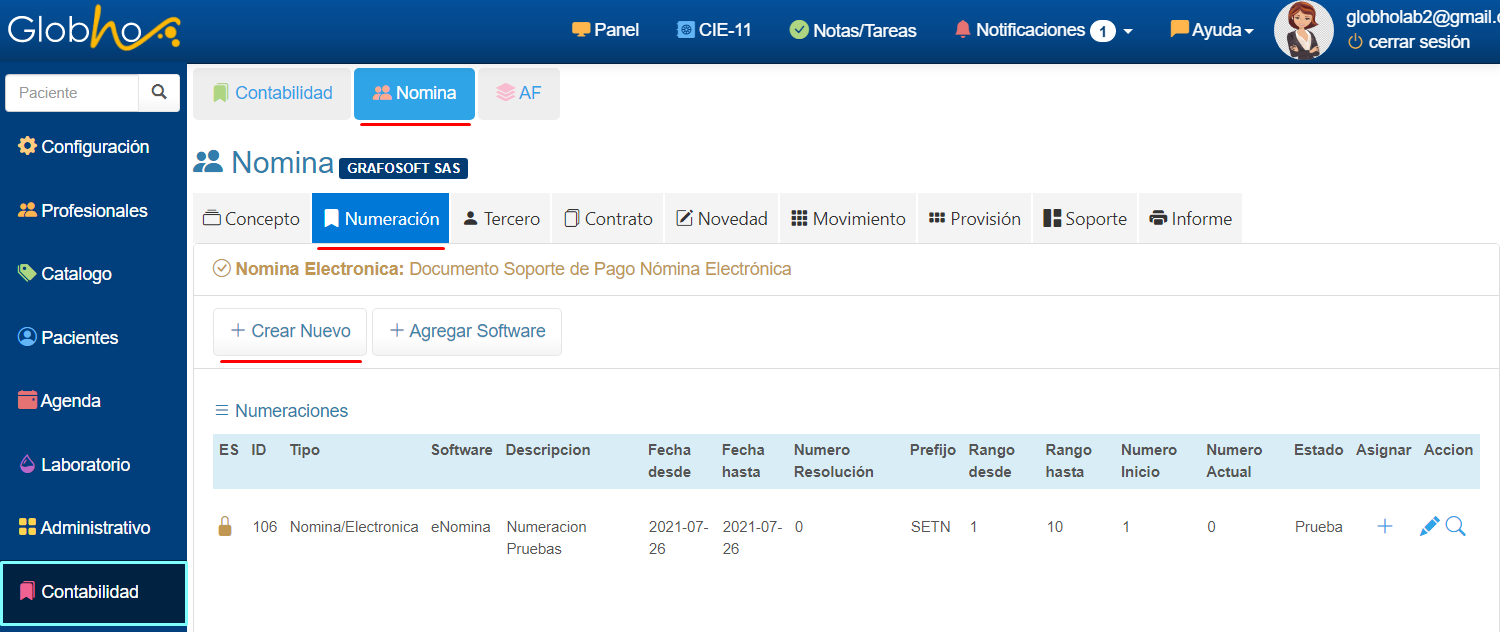
Task: Expand the Ayuda dropdown menu
Action: (x=1212, y=30)
